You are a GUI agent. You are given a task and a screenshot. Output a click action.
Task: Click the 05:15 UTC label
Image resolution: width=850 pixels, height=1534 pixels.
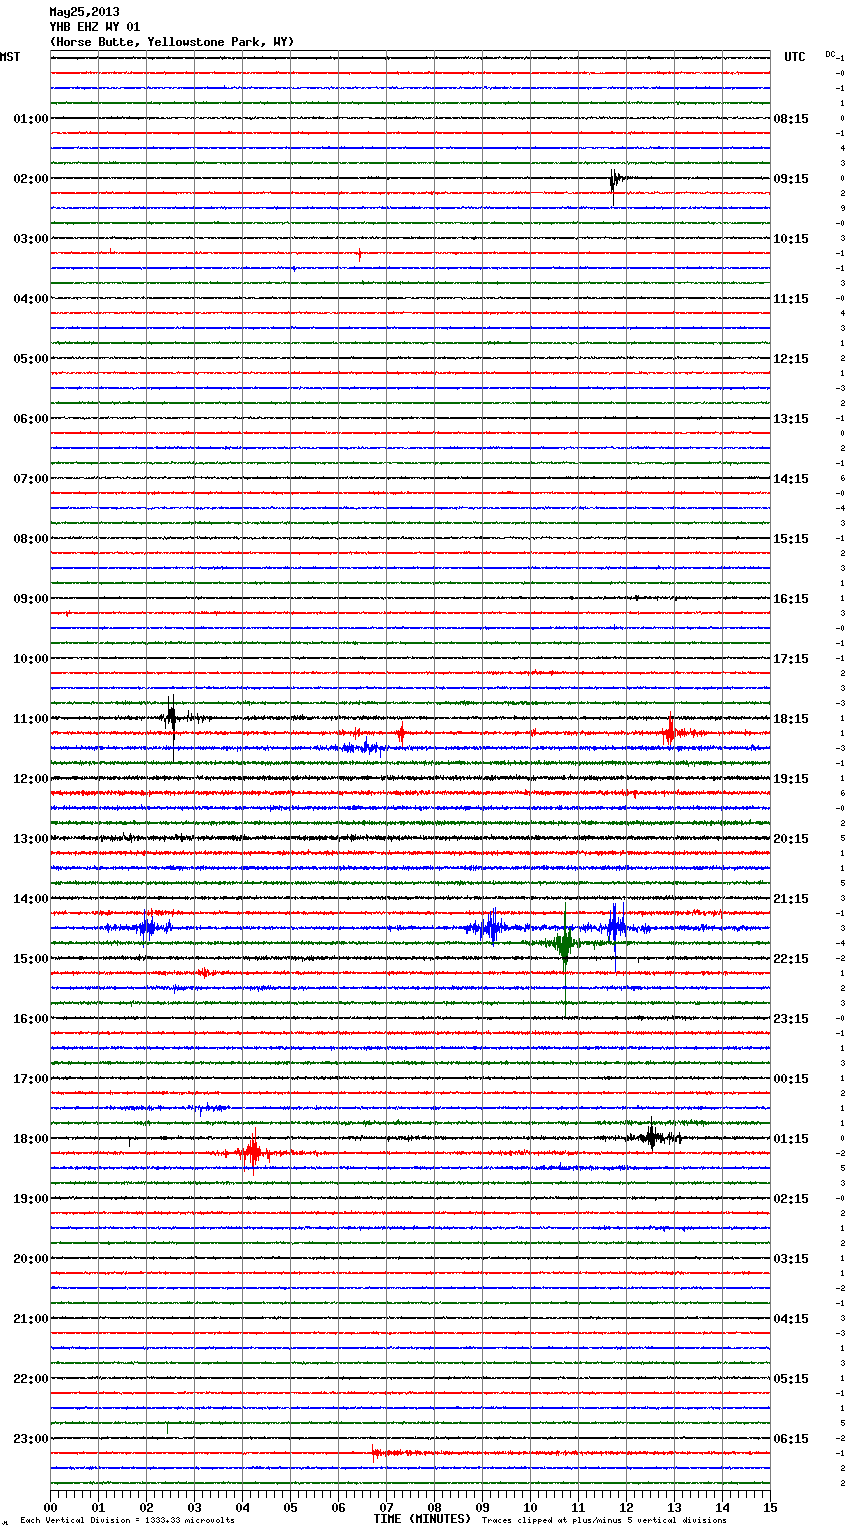791,1379
